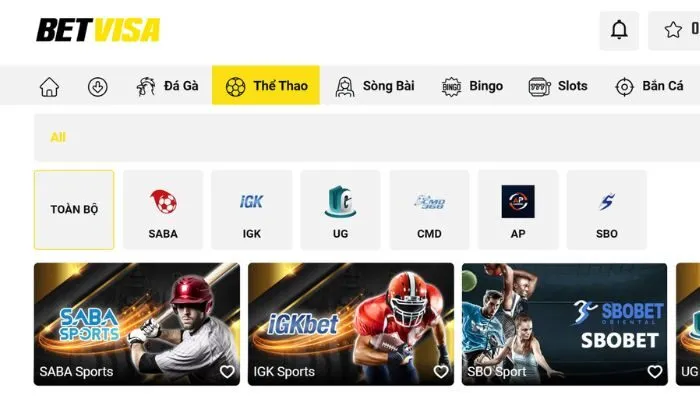Screen dimensions: 700x420
Task: Click the All filter link
Action: pyautogui.click(x=58, y=137)
